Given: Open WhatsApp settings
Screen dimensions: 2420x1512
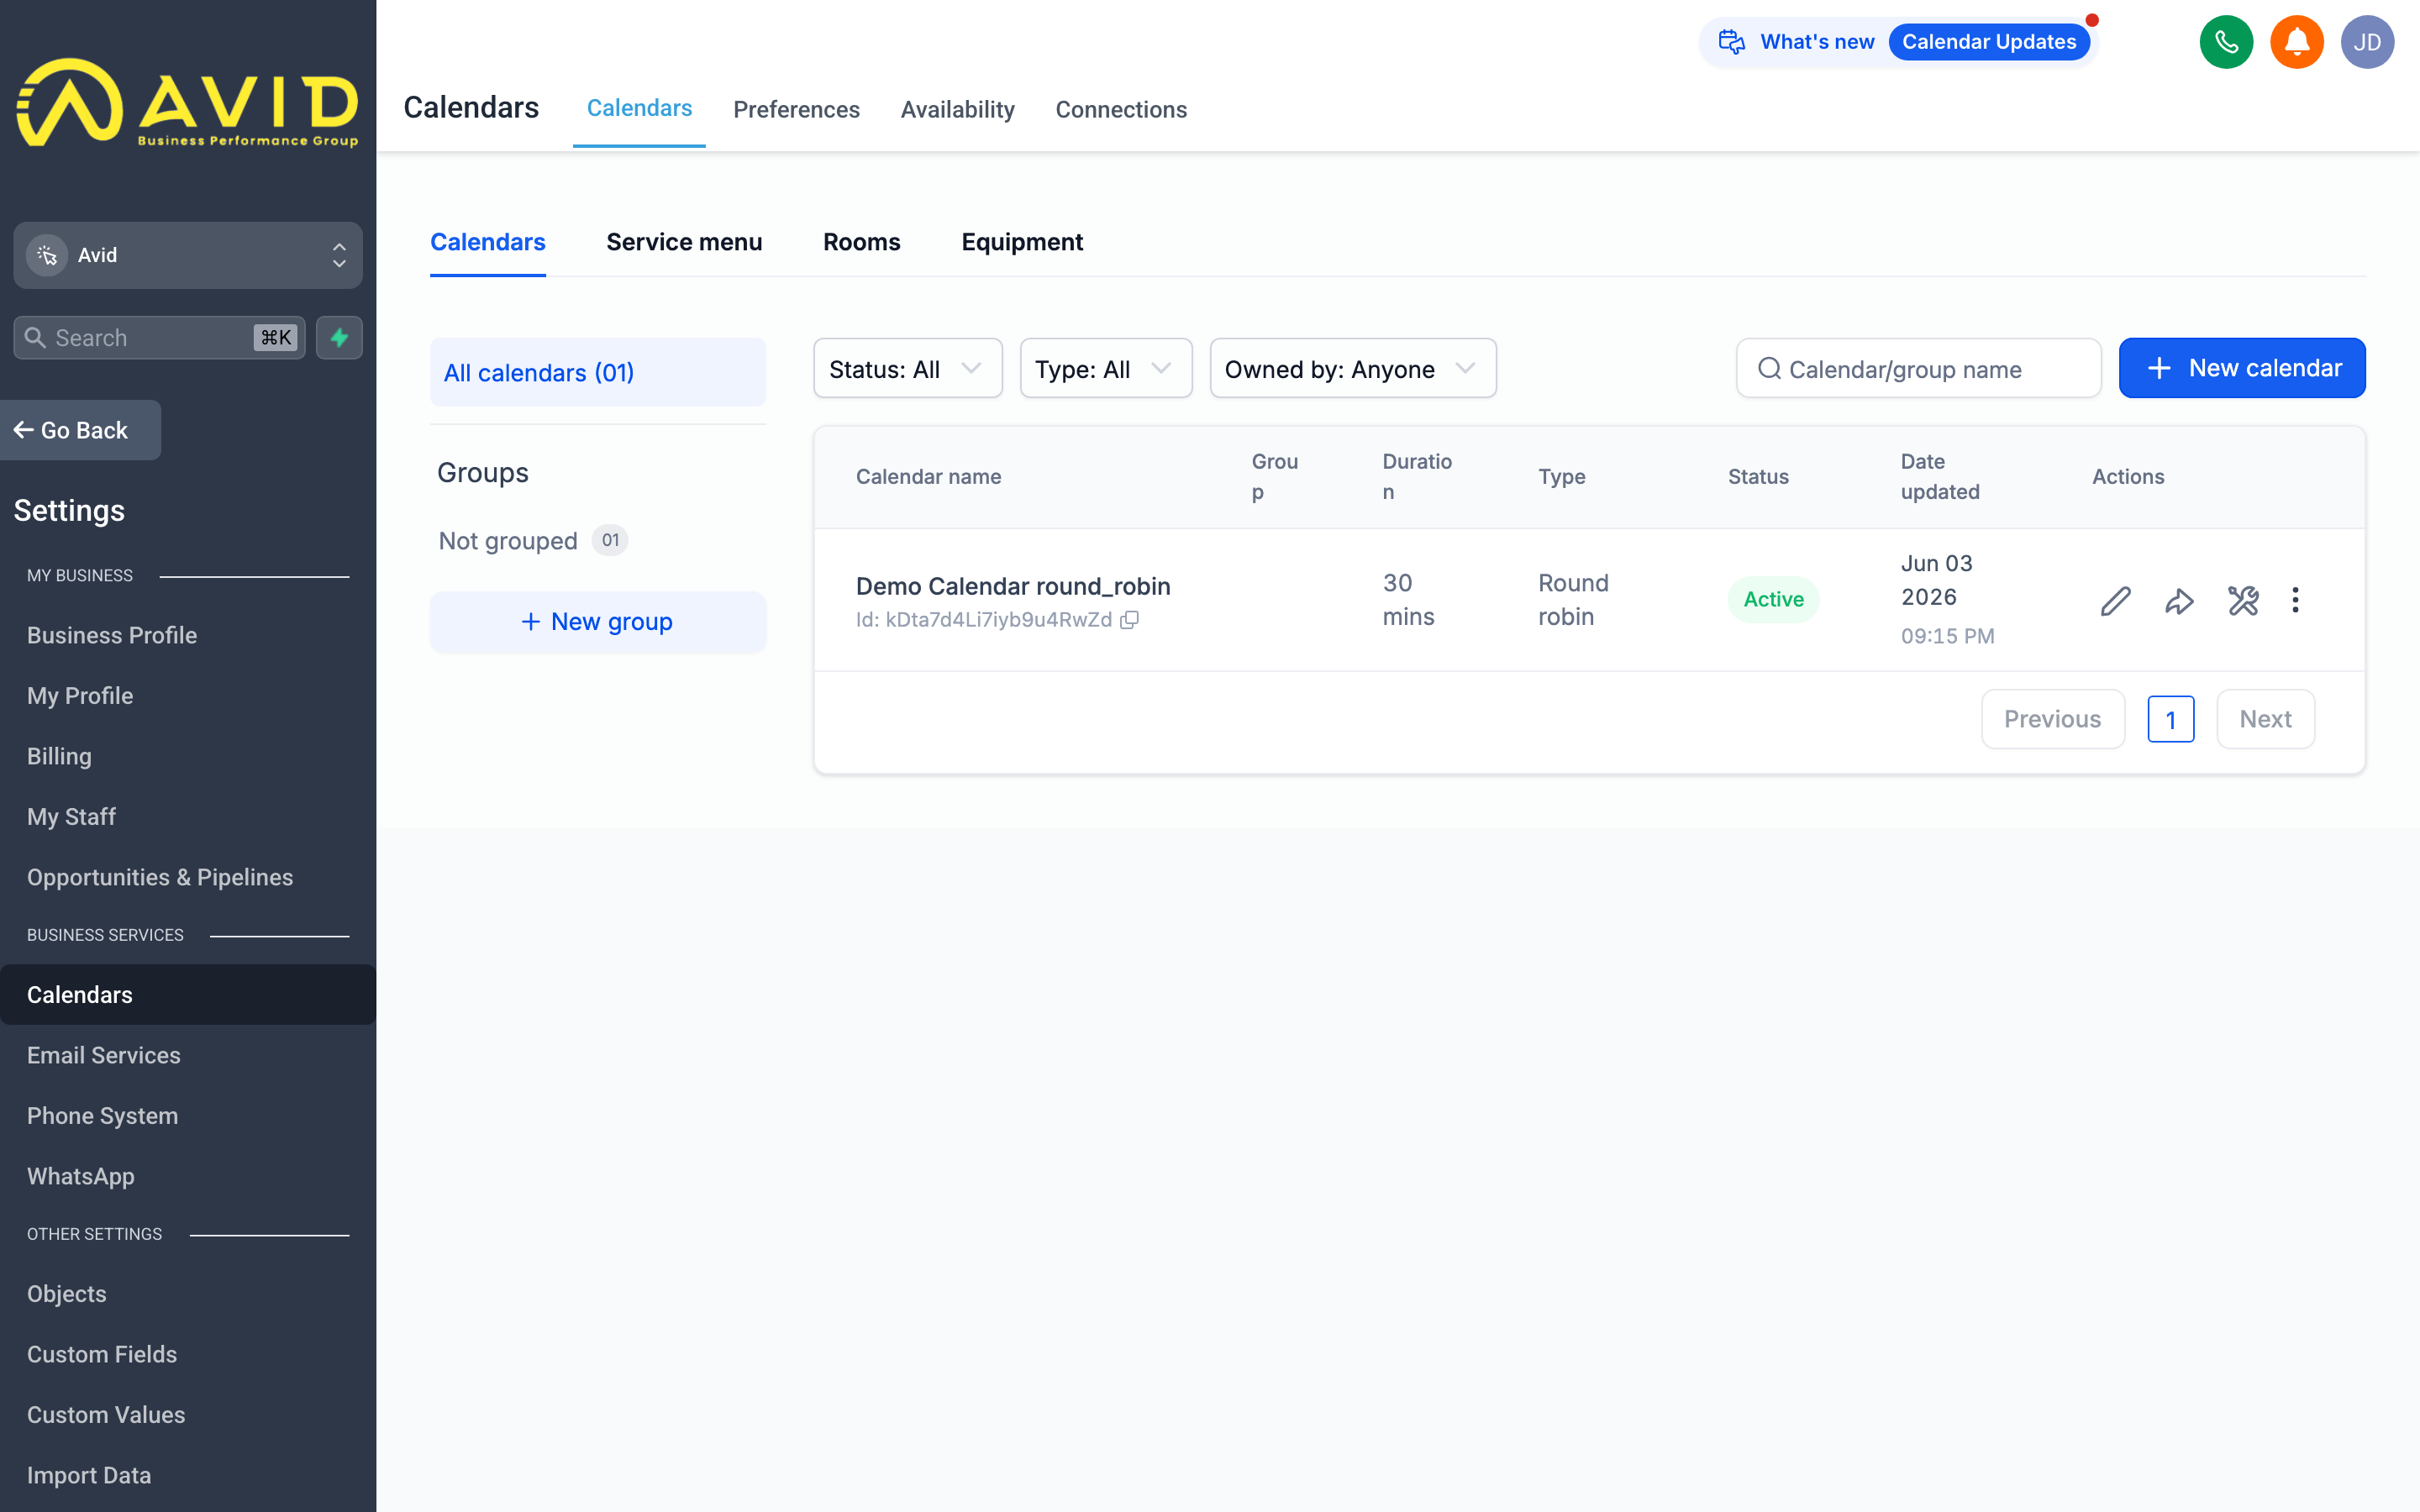Looking at the screenshot, I should click(x=80, y=1176).
